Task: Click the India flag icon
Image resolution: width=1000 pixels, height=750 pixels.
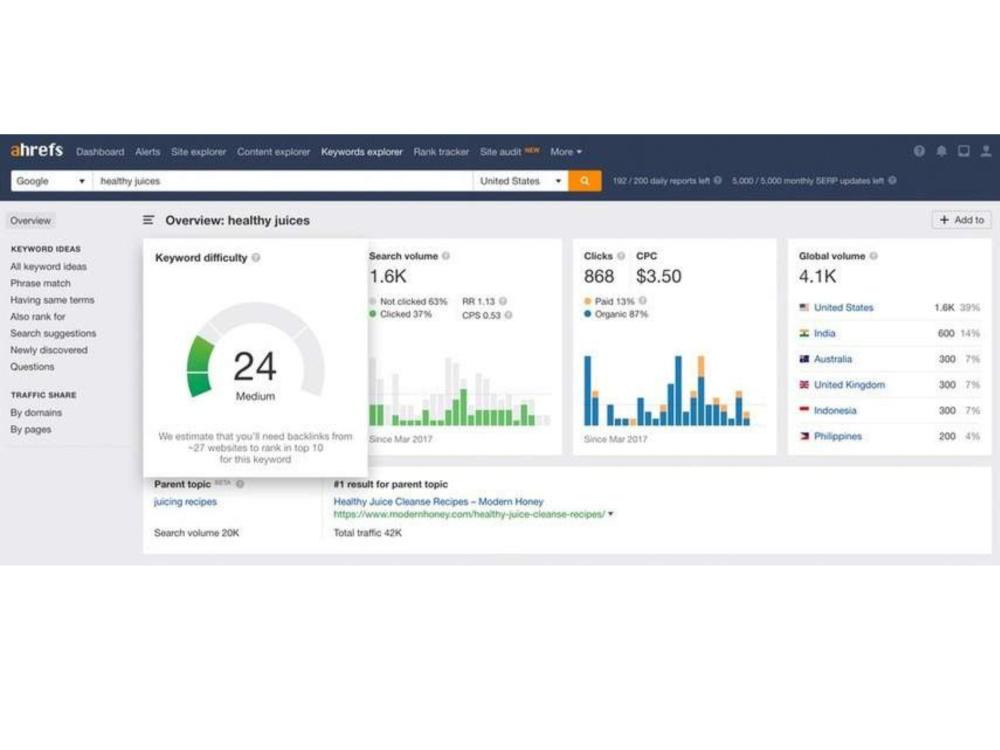Action: click(804, 333)
